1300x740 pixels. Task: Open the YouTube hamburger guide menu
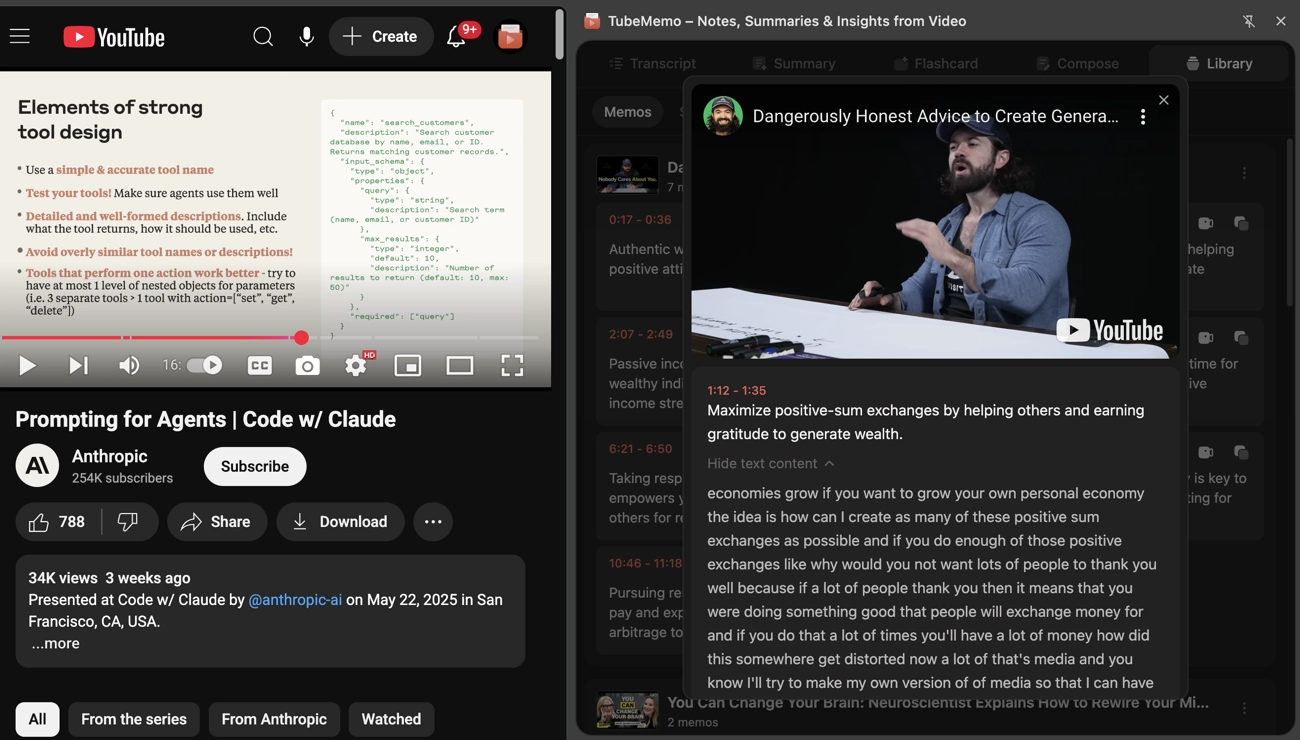coord(20,37)
